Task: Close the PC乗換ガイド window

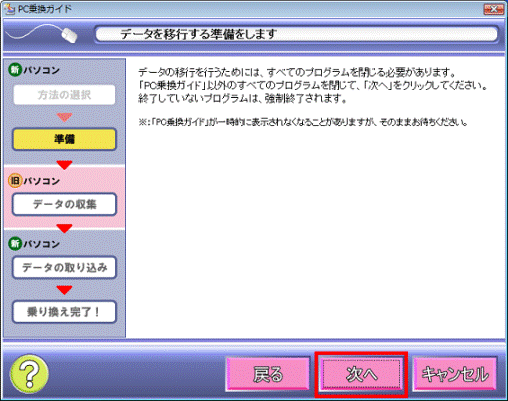Action: tap(494, 9)
